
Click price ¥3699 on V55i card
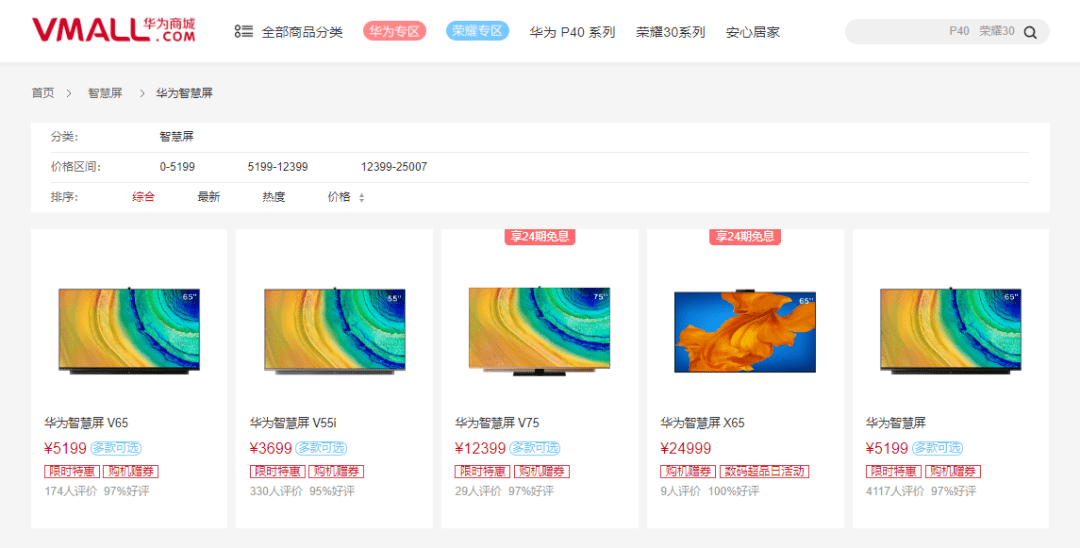(x=271, y=448)
